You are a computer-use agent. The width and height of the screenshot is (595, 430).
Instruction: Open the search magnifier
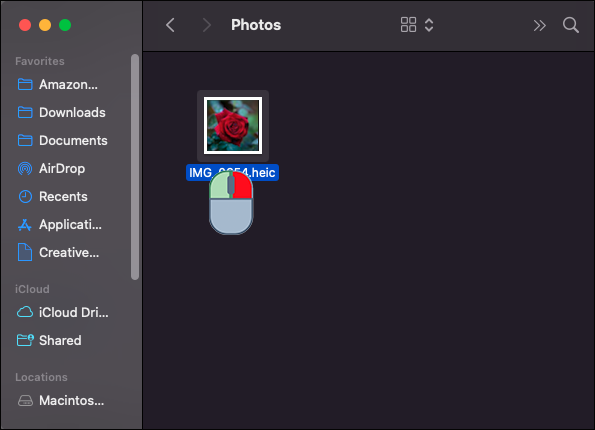(x=570, y=25)
